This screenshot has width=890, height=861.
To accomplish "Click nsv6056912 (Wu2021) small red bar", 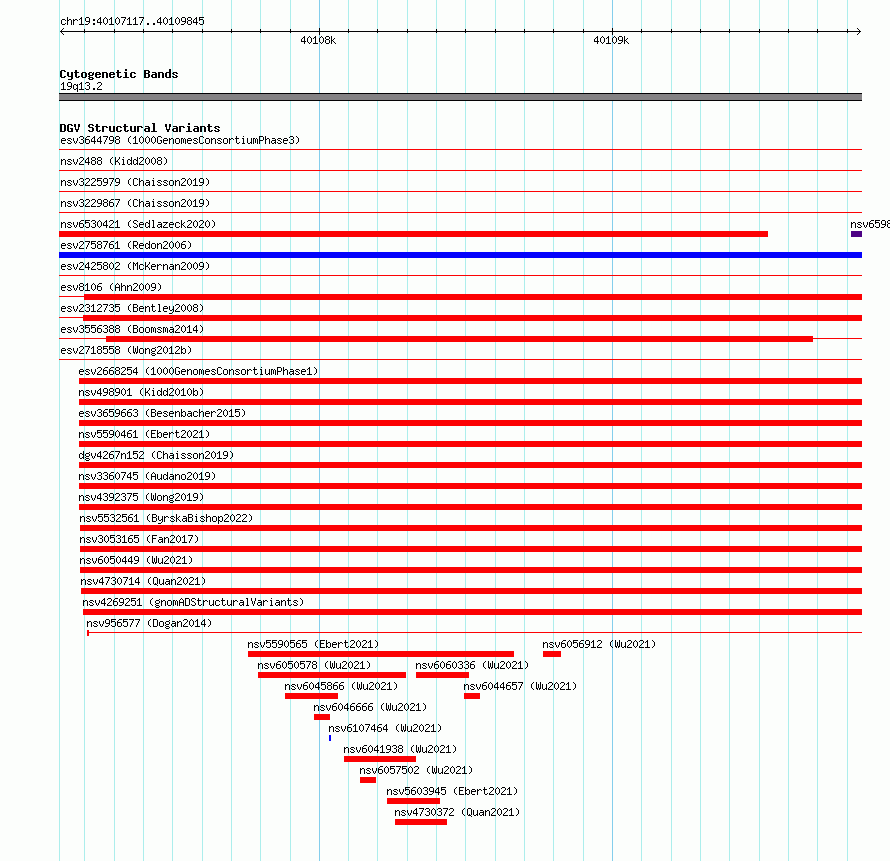I will pos(552,654).
